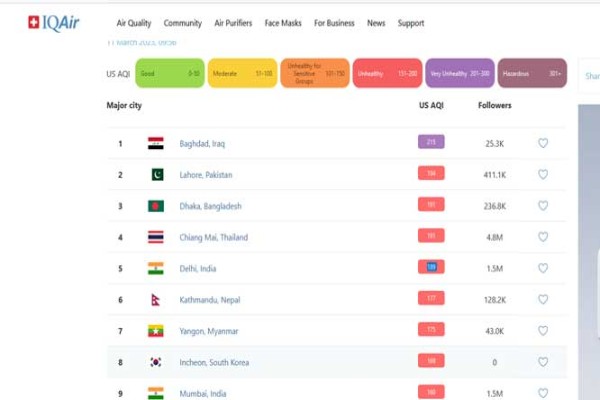Open the Face Masks menu
Screen dimensions: 600x400
[284, 23]
